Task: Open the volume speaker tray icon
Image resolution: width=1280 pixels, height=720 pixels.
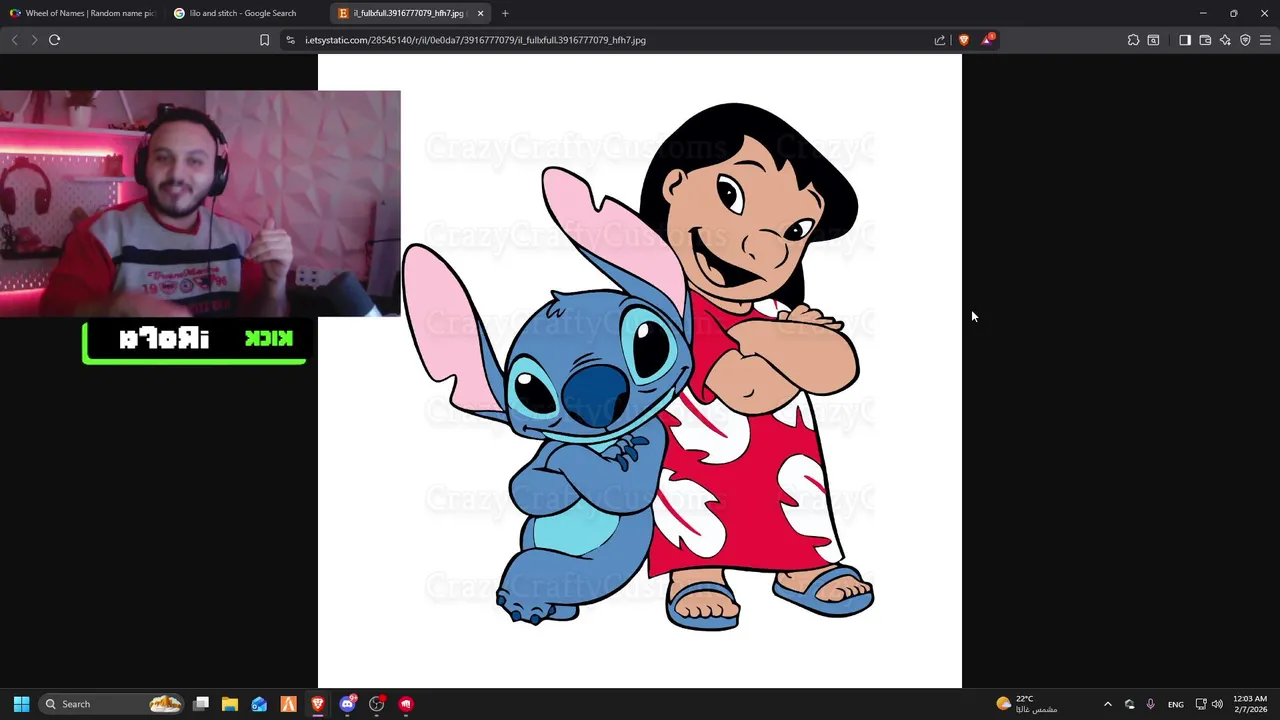Action: pos(1217,704)
